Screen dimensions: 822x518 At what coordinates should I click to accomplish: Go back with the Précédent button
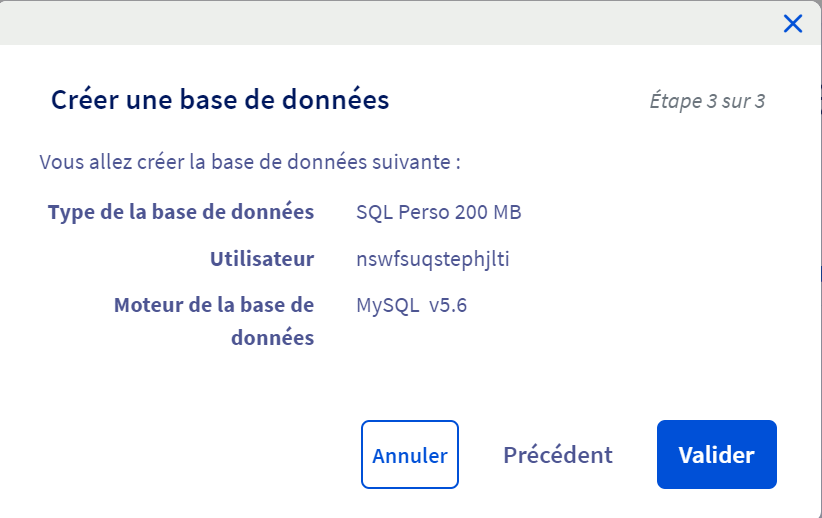558,455
